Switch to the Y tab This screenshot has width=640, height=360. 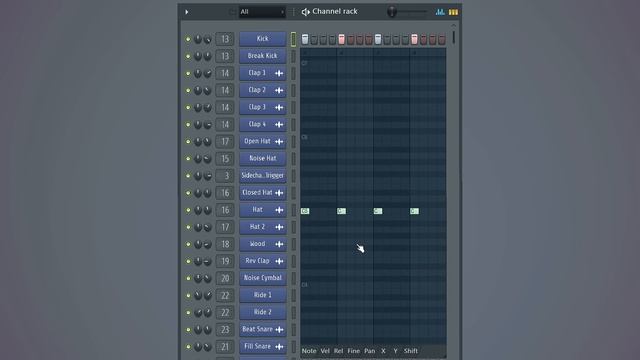pos(395,351)
